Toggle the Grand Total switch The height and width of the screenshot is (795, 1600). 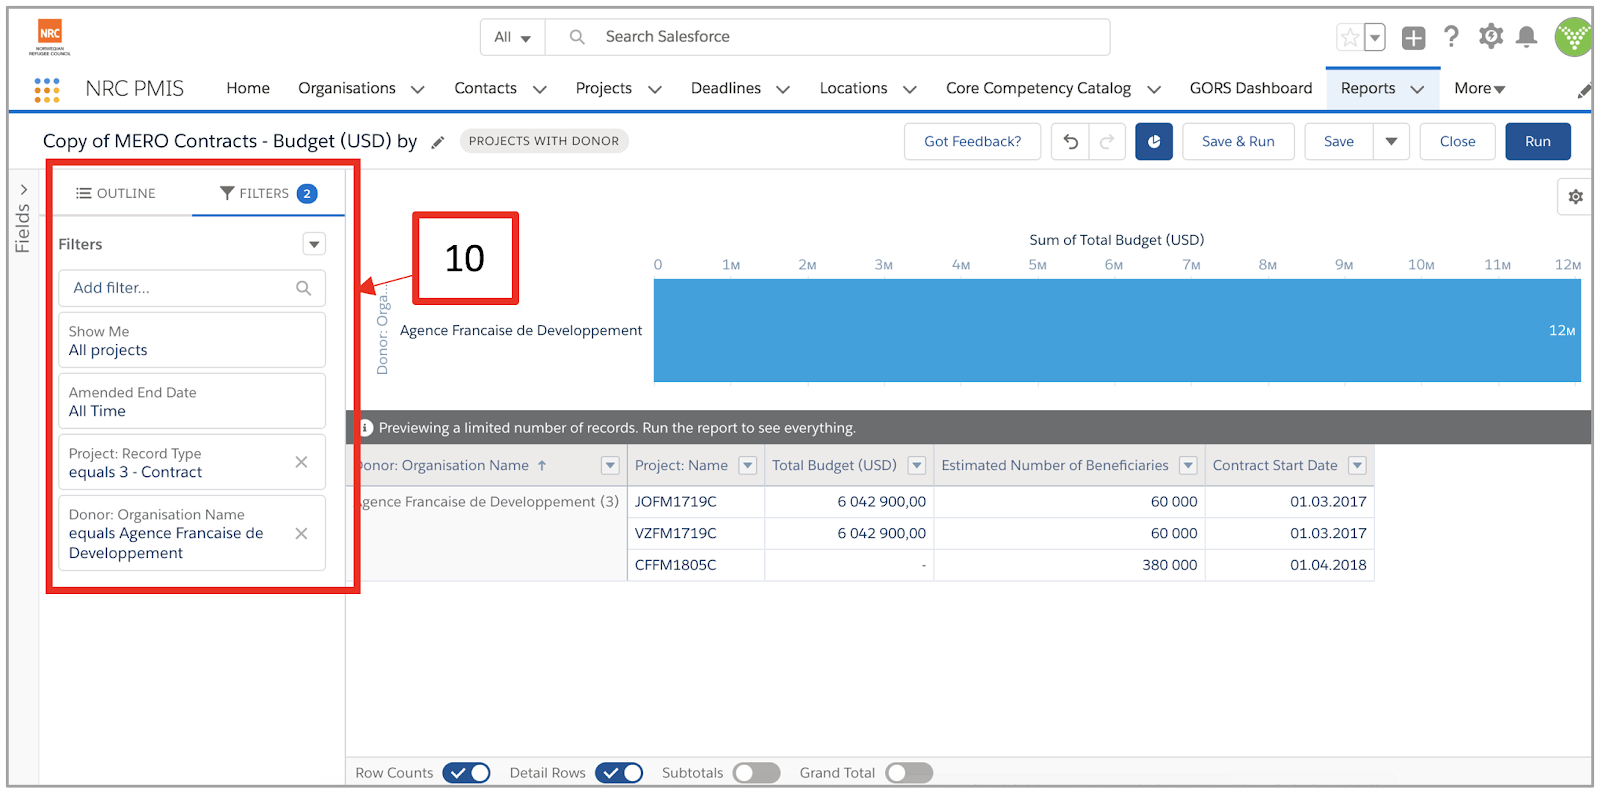click(909, 773)
